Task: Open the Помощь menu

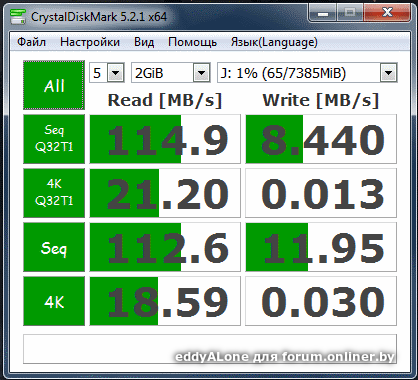Action: [192, 42]
